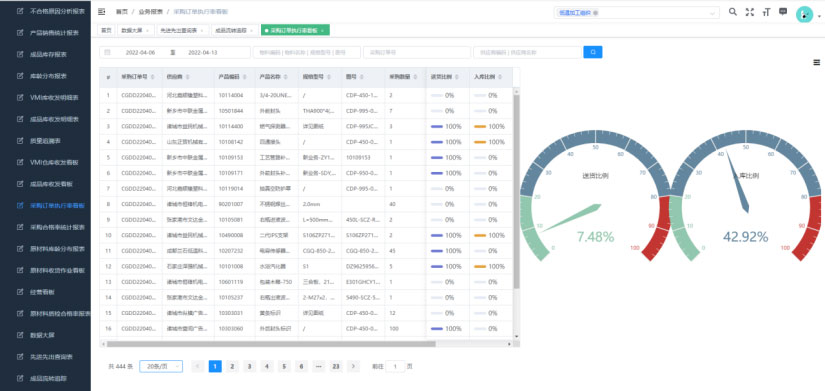Switch to the 数据大屏 tab
Image resolution: width=825 pixels, height=391 pixels.
[135, 31]
